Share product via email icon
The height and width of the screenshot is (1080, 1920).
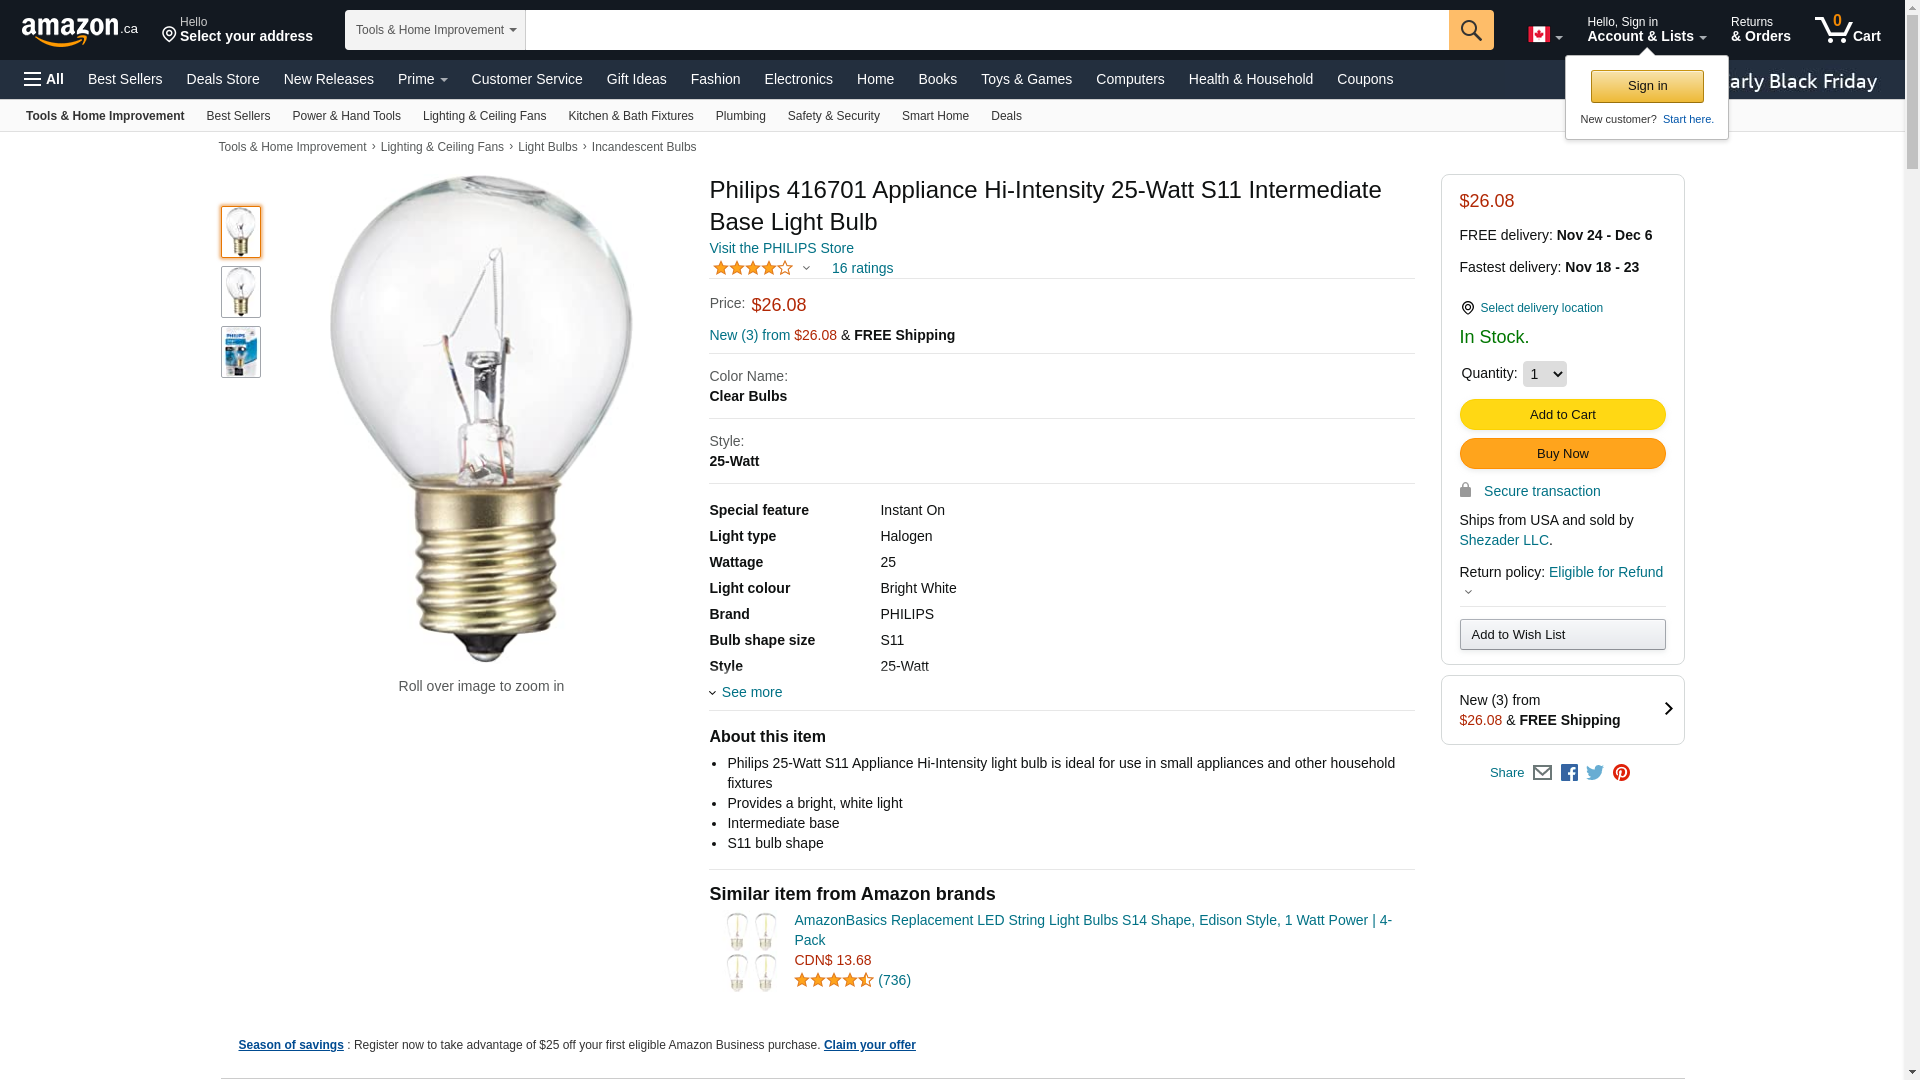pyautogui.click(x=1542, y=773)
